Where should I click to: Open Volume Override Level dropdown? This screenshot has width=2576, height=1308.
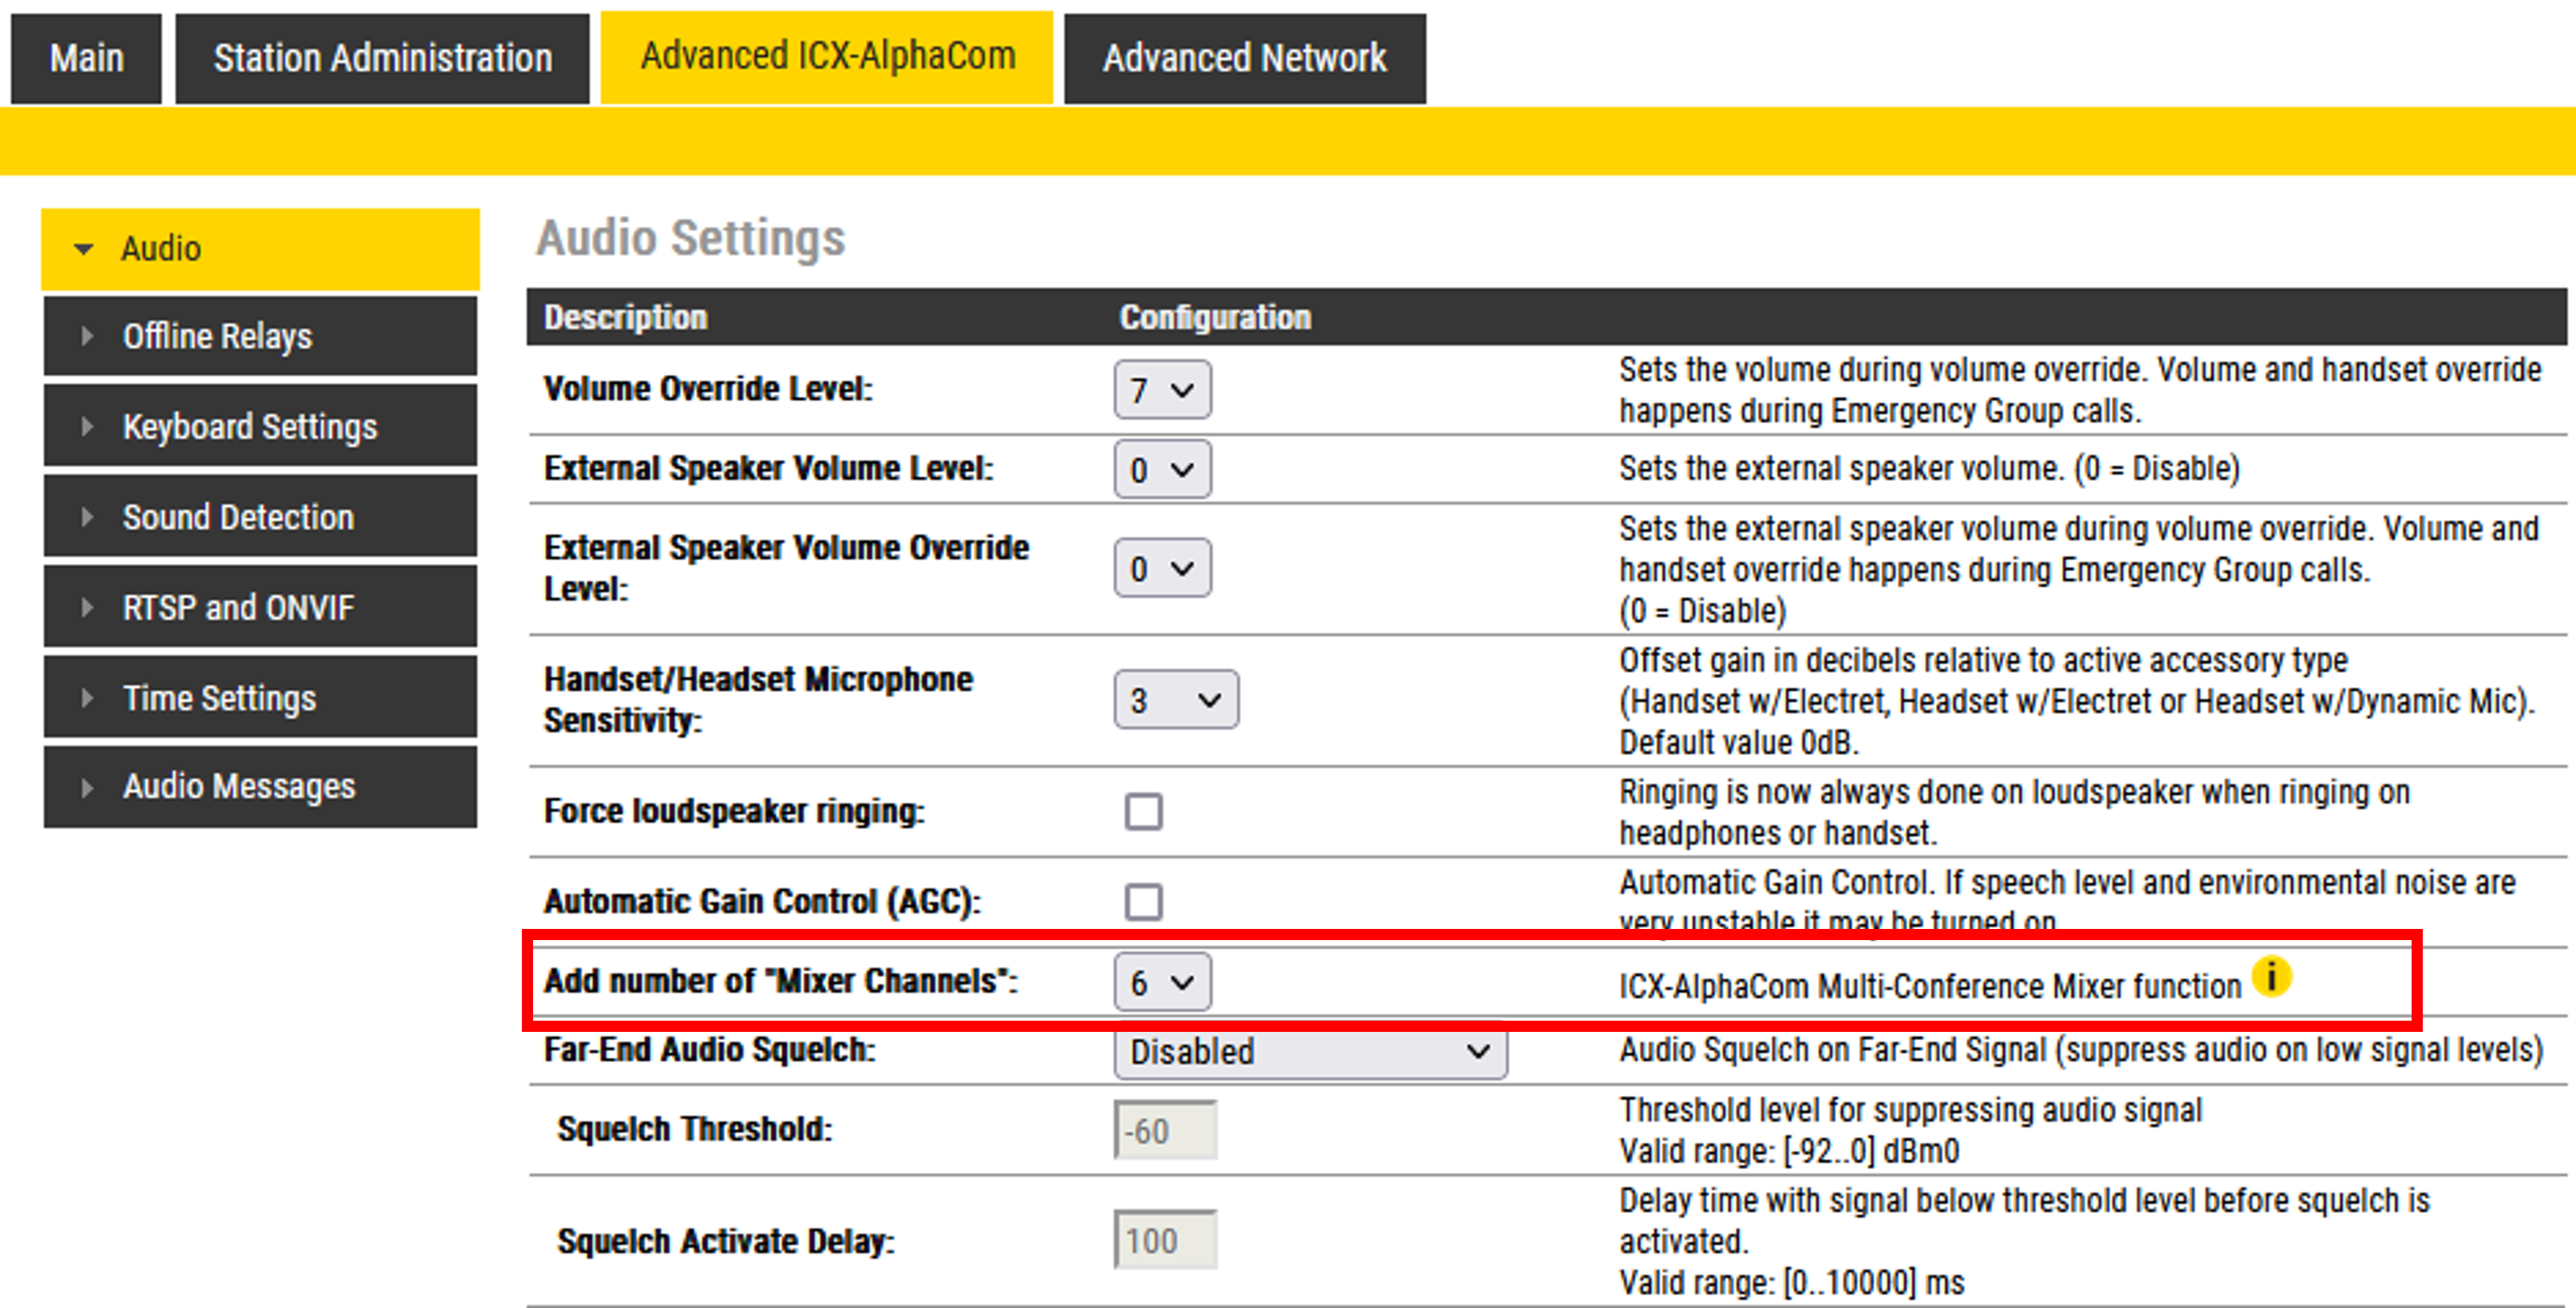point(1162,389)
